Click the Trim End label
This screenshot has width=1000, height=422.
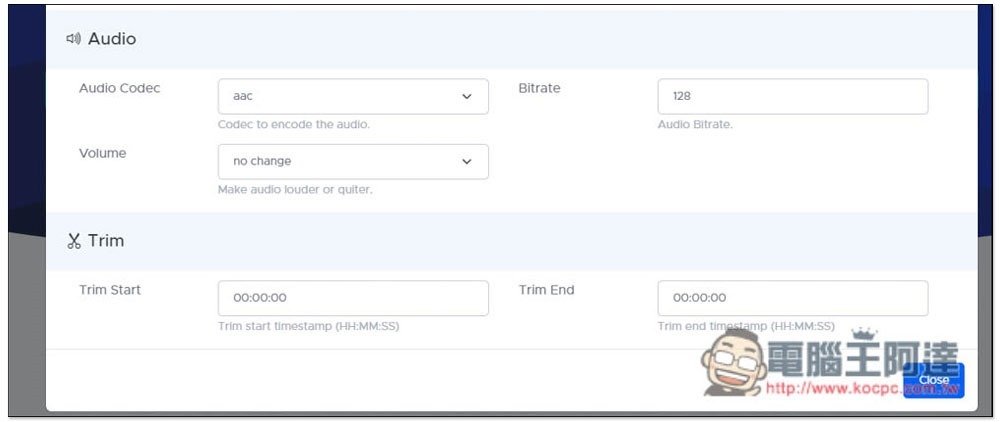click(x=546, y=290)
